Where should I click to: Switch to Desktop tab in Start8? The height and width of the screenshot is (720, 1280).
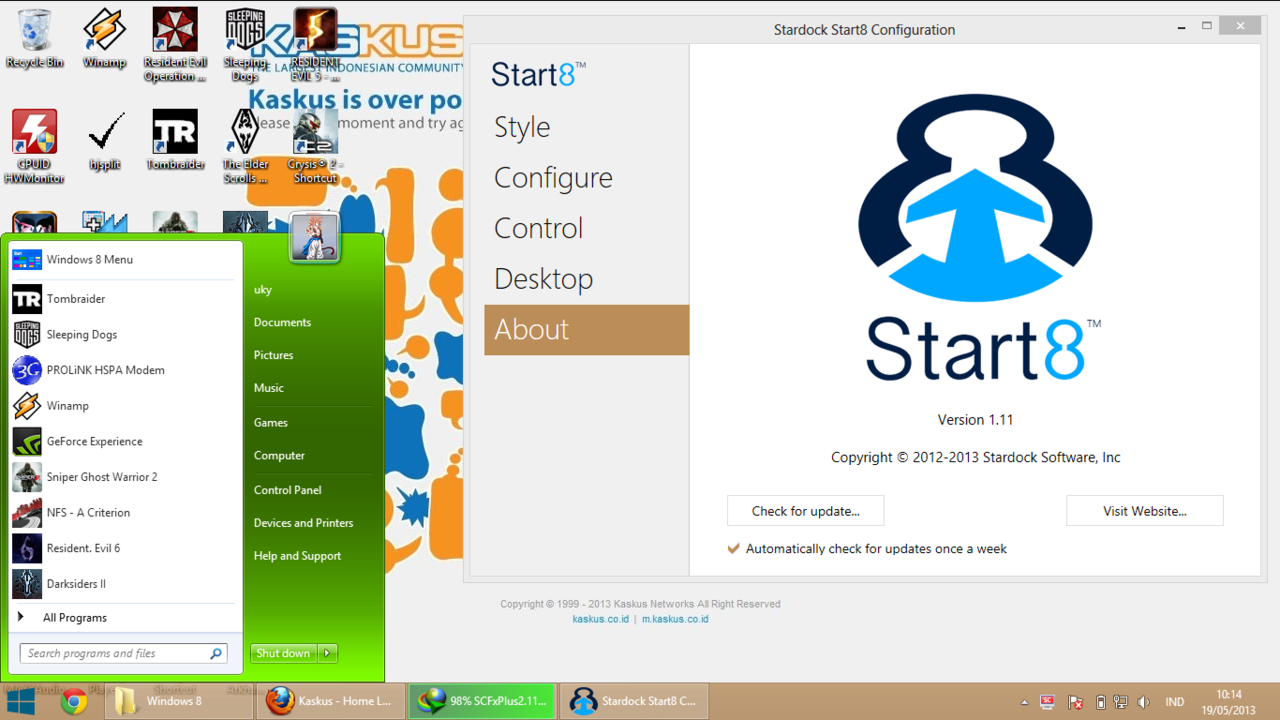click(586, 279)
